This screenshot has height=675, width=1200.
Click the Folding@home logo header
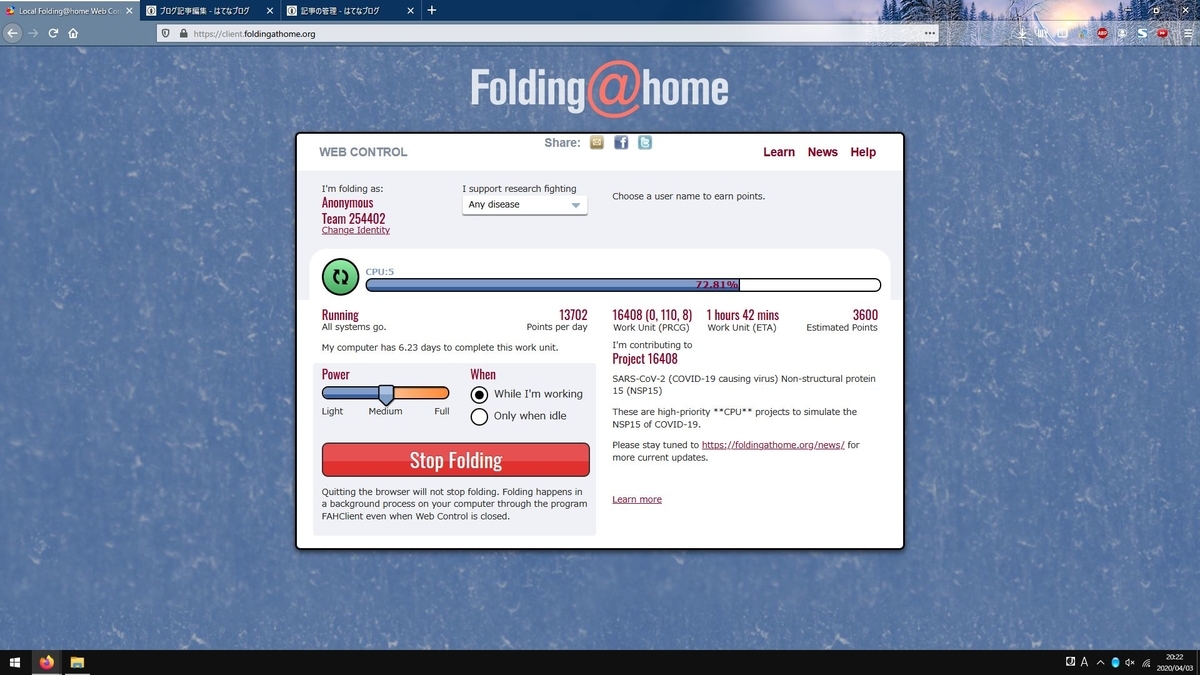point(600,87)
